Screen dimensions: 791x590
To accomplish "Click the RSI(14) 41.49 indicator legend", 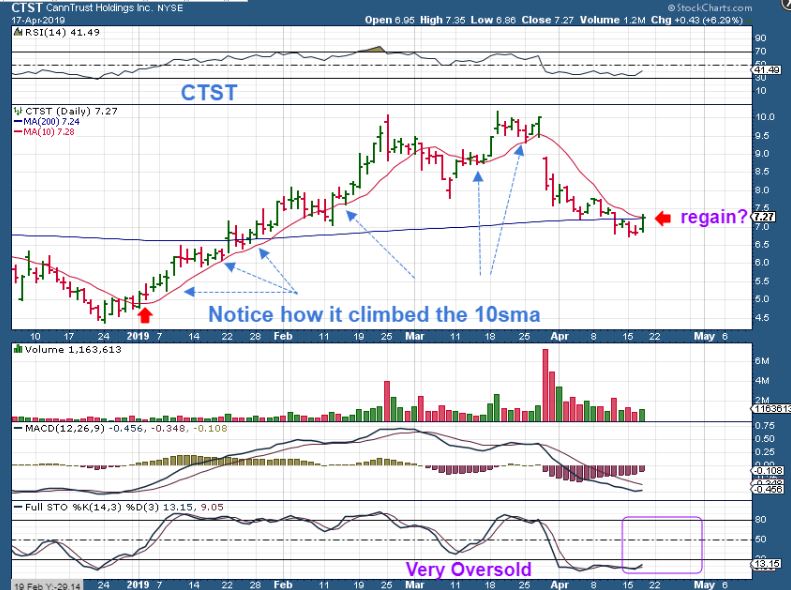I will 62,32.
